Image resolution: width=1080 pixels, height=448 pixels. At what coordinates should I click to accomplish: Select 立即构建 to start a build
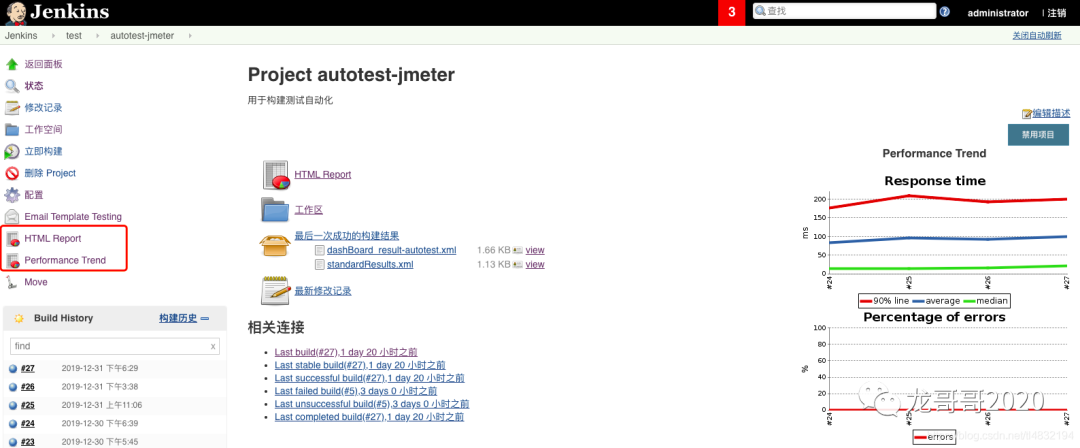[43, 151]
